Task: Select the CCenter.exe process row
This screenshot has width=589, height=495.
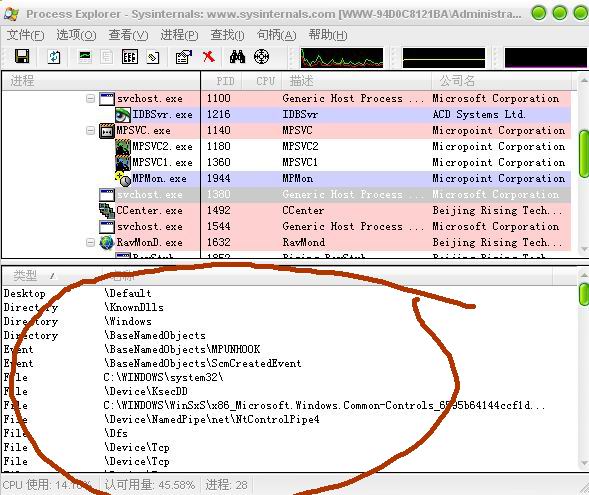Action: click(287, 210)
